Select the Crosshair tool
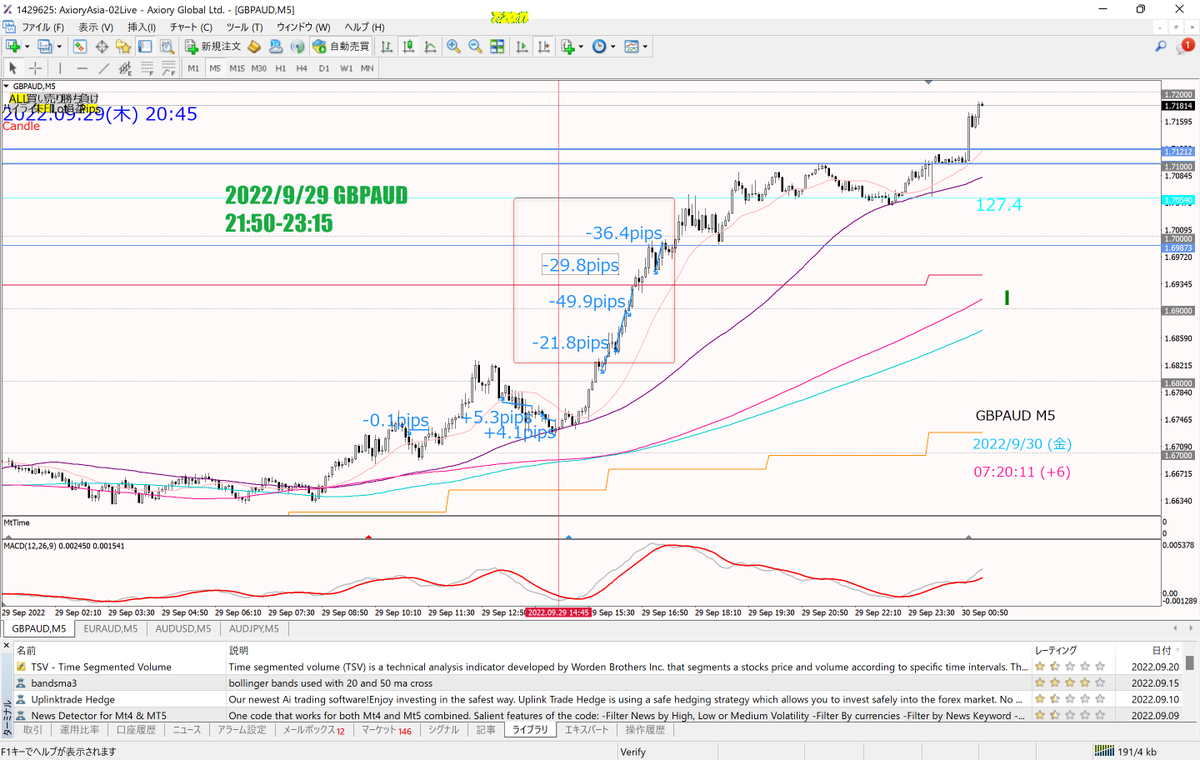This screenshot has width=1200, height=760. pos(35,68)
